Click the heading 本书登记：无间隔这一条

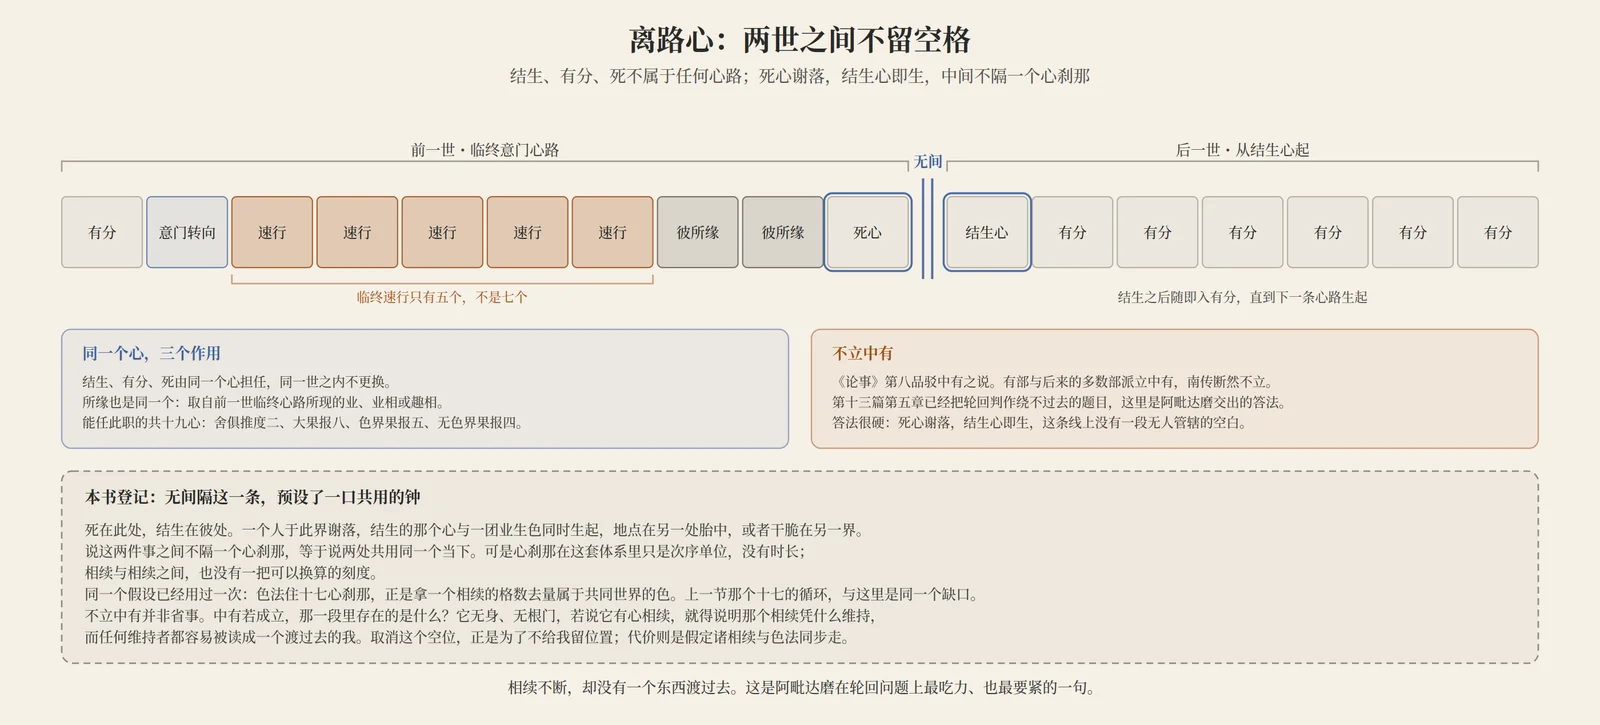(253, 497)
